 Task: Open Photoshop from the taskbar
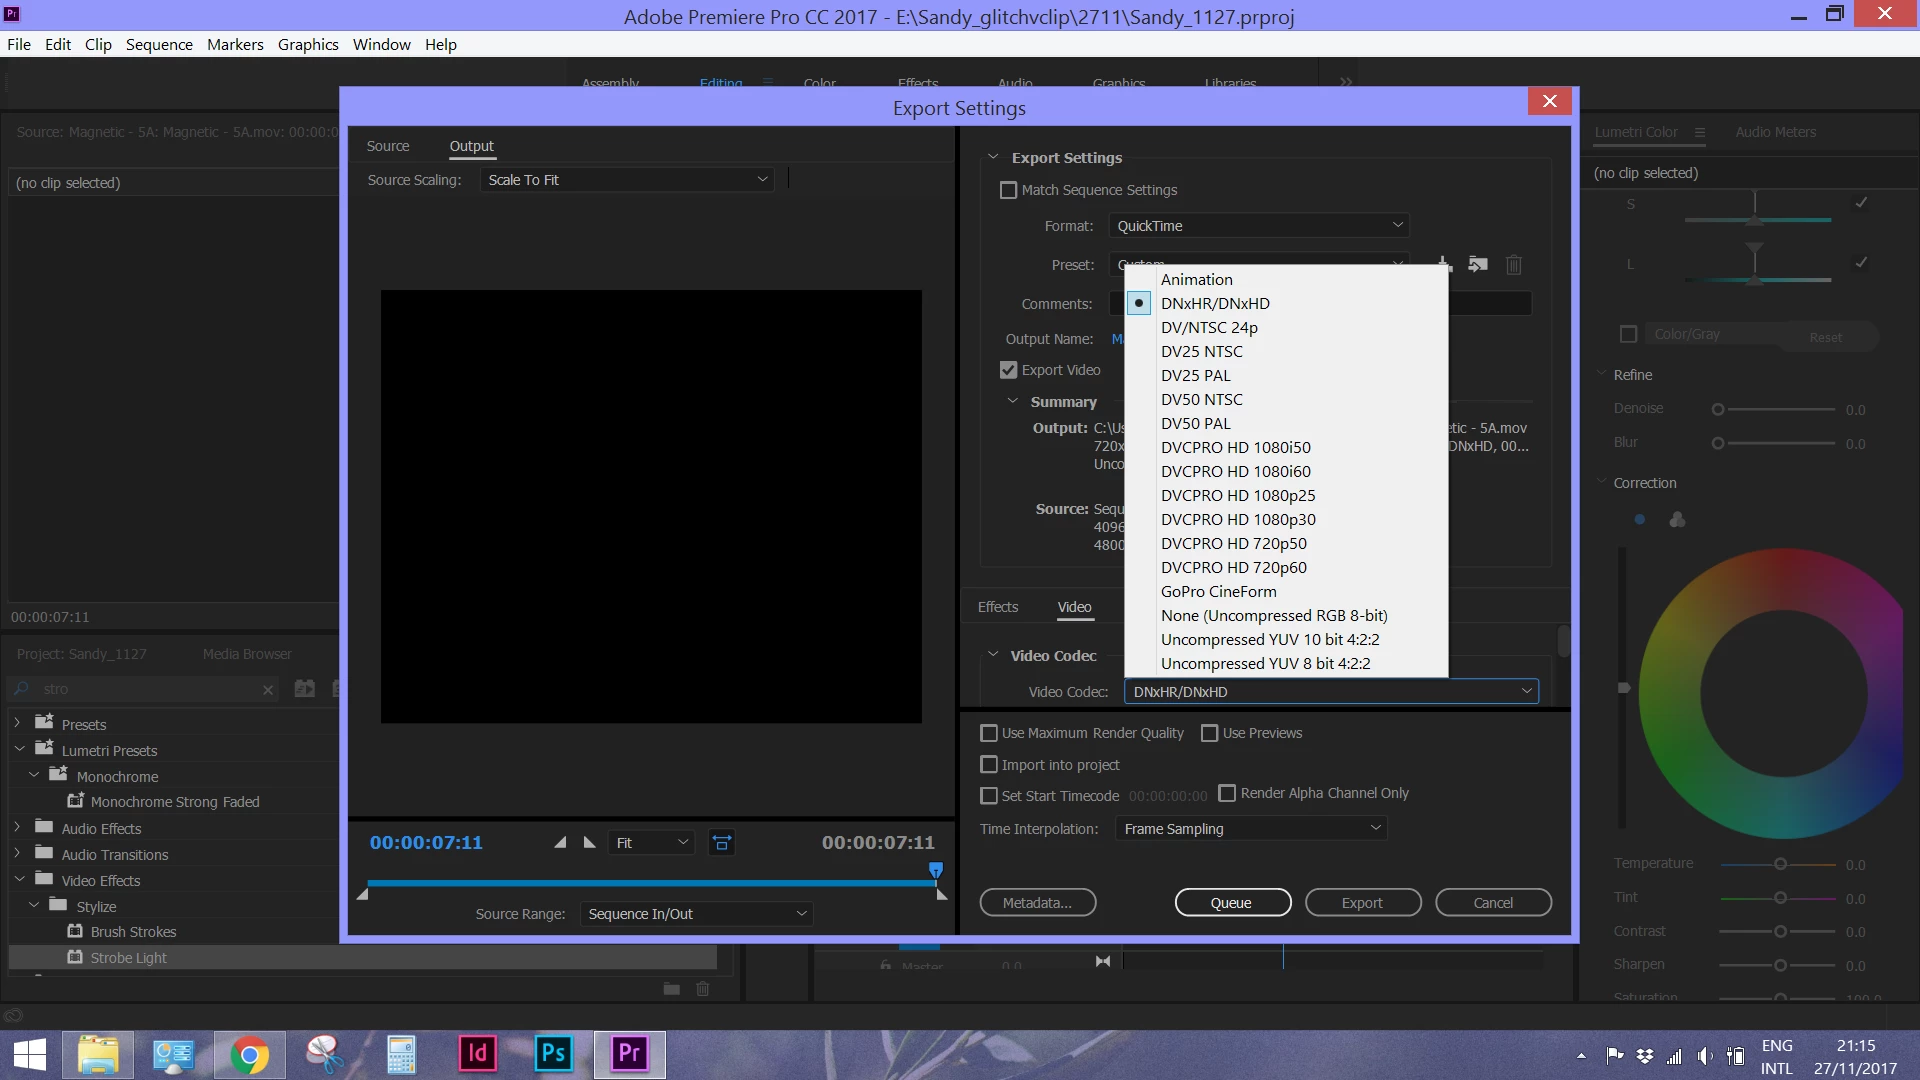pyautogui.click(x=553, y=1053)
